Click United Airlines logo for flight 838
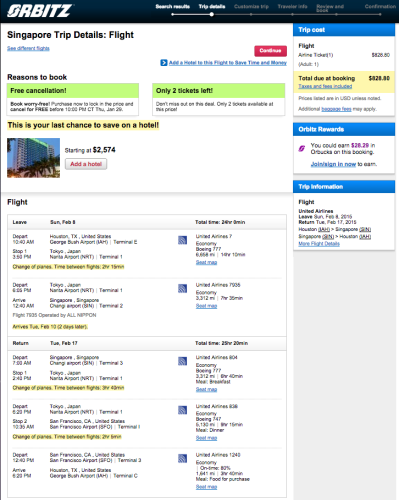Screen dimensions: 399x500 coord(182,410)
